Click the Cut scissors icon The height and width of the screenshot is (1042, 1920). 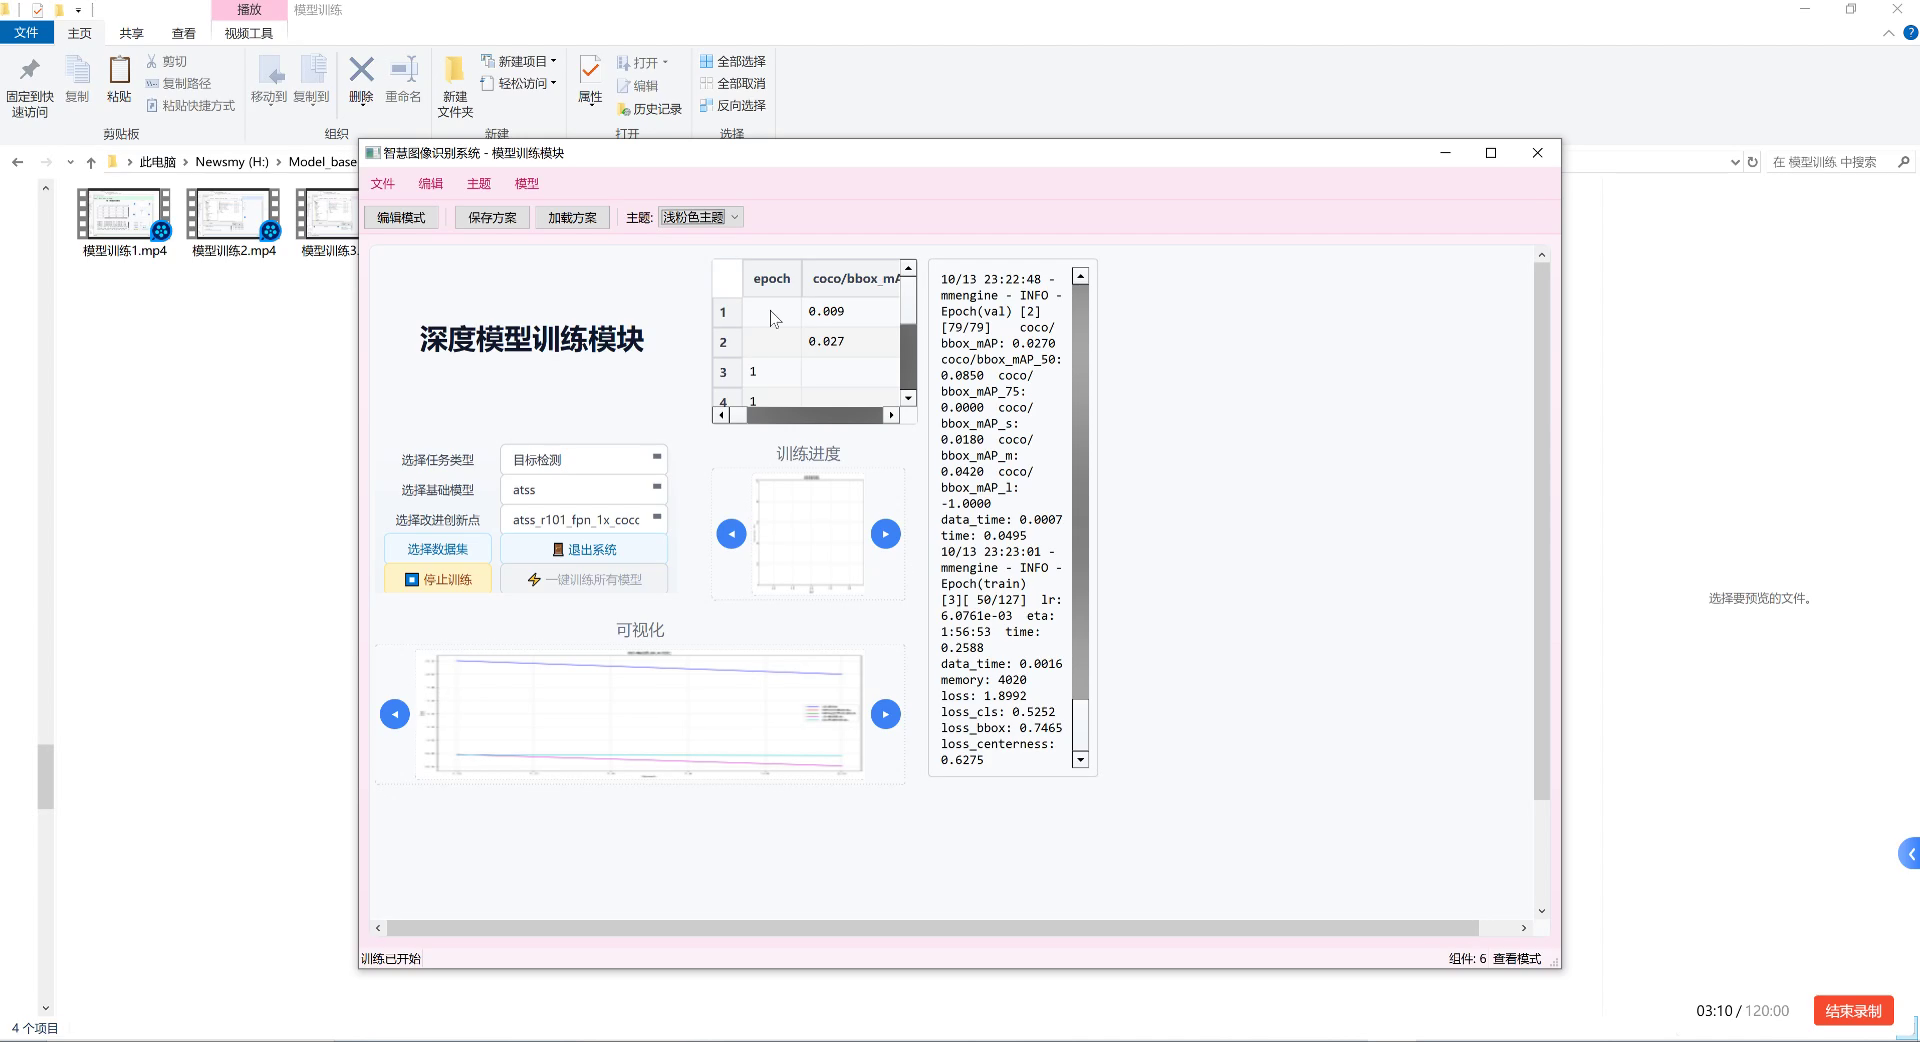click(x=152, y=61)
